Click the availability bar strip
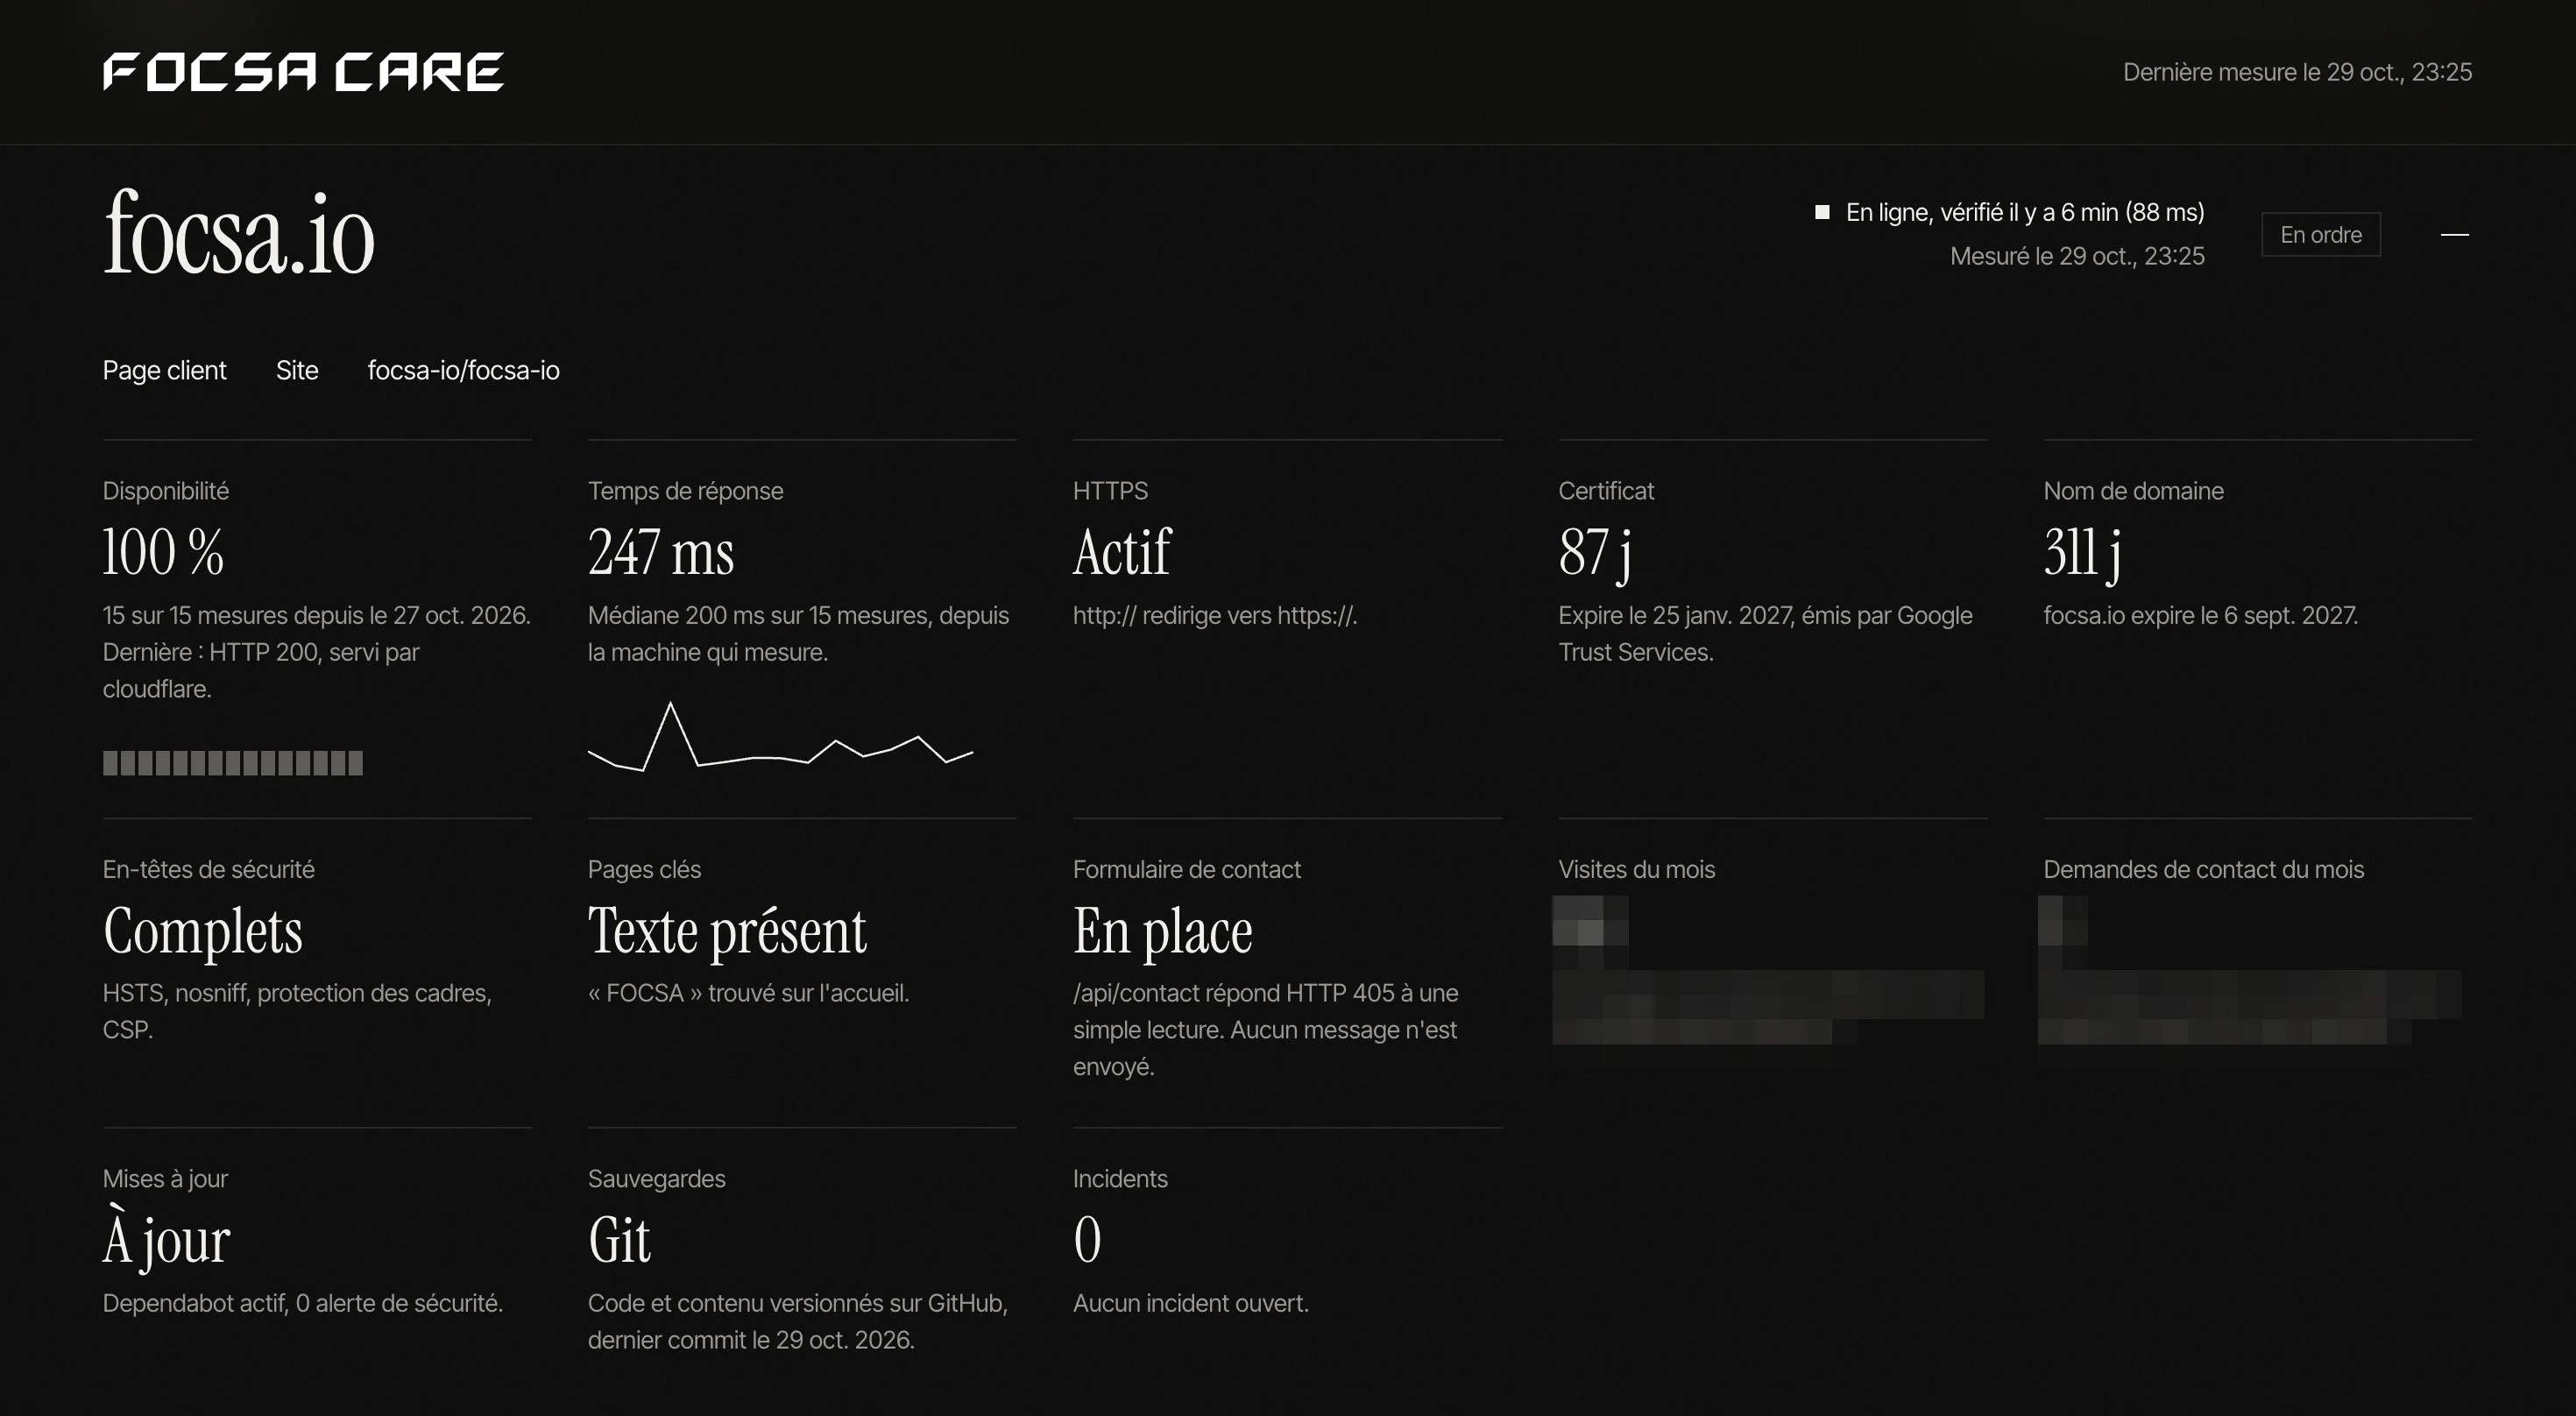Image resolution: width=2576 pixels, height=1416 pixels. point(233,763)
